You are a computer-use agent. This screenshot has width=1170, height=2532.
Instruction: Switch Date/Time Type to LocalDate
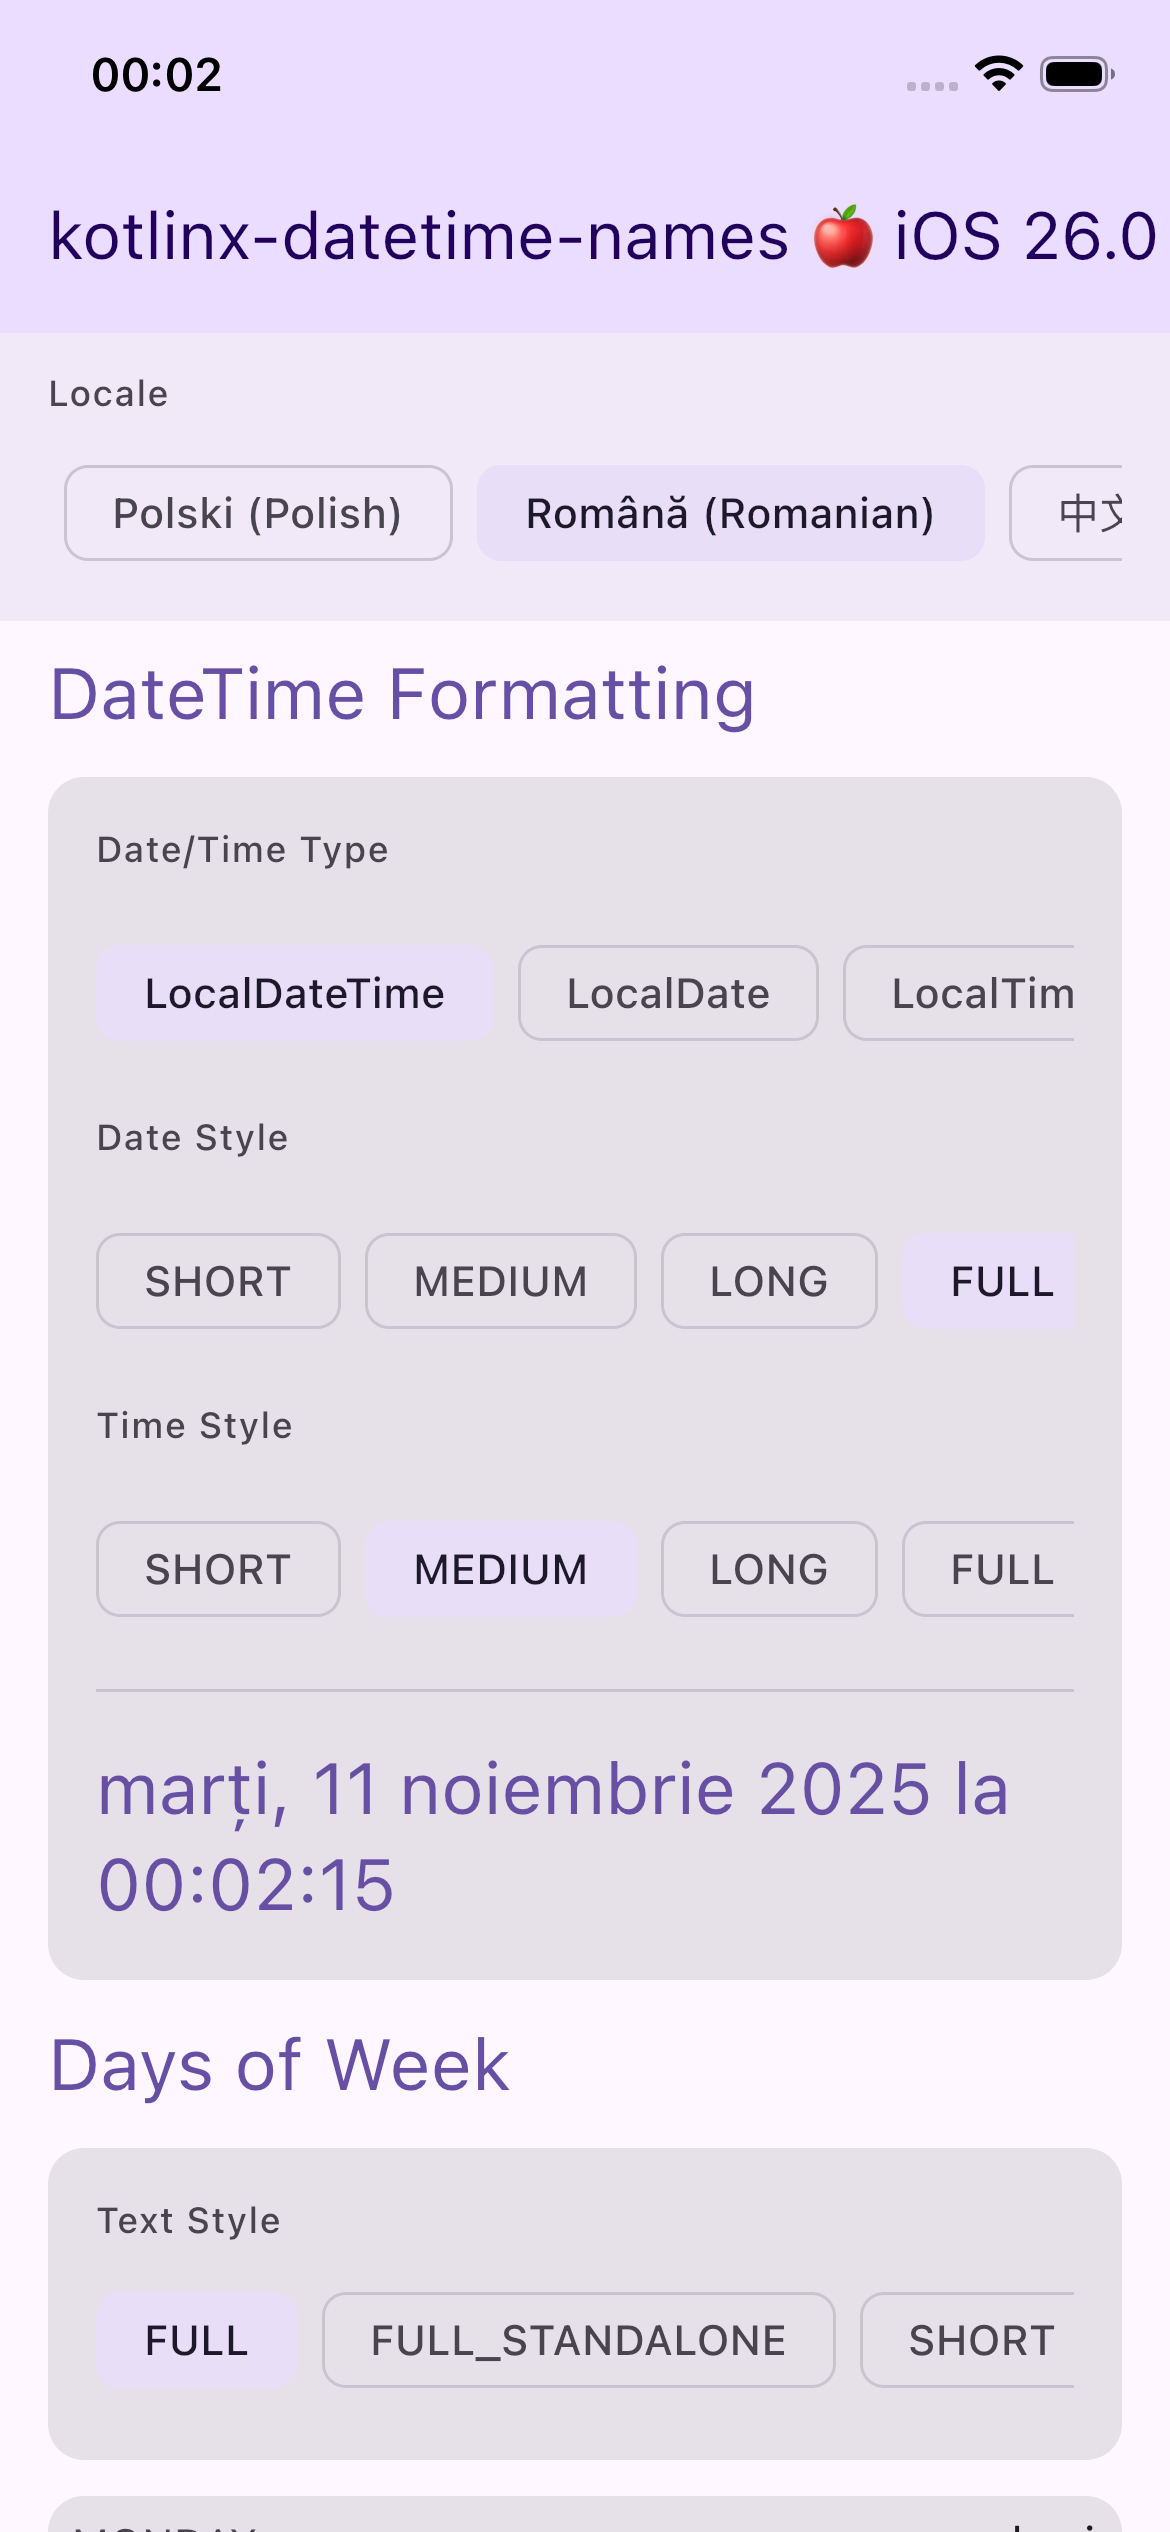pyautogui.click(x=667, y=993)
